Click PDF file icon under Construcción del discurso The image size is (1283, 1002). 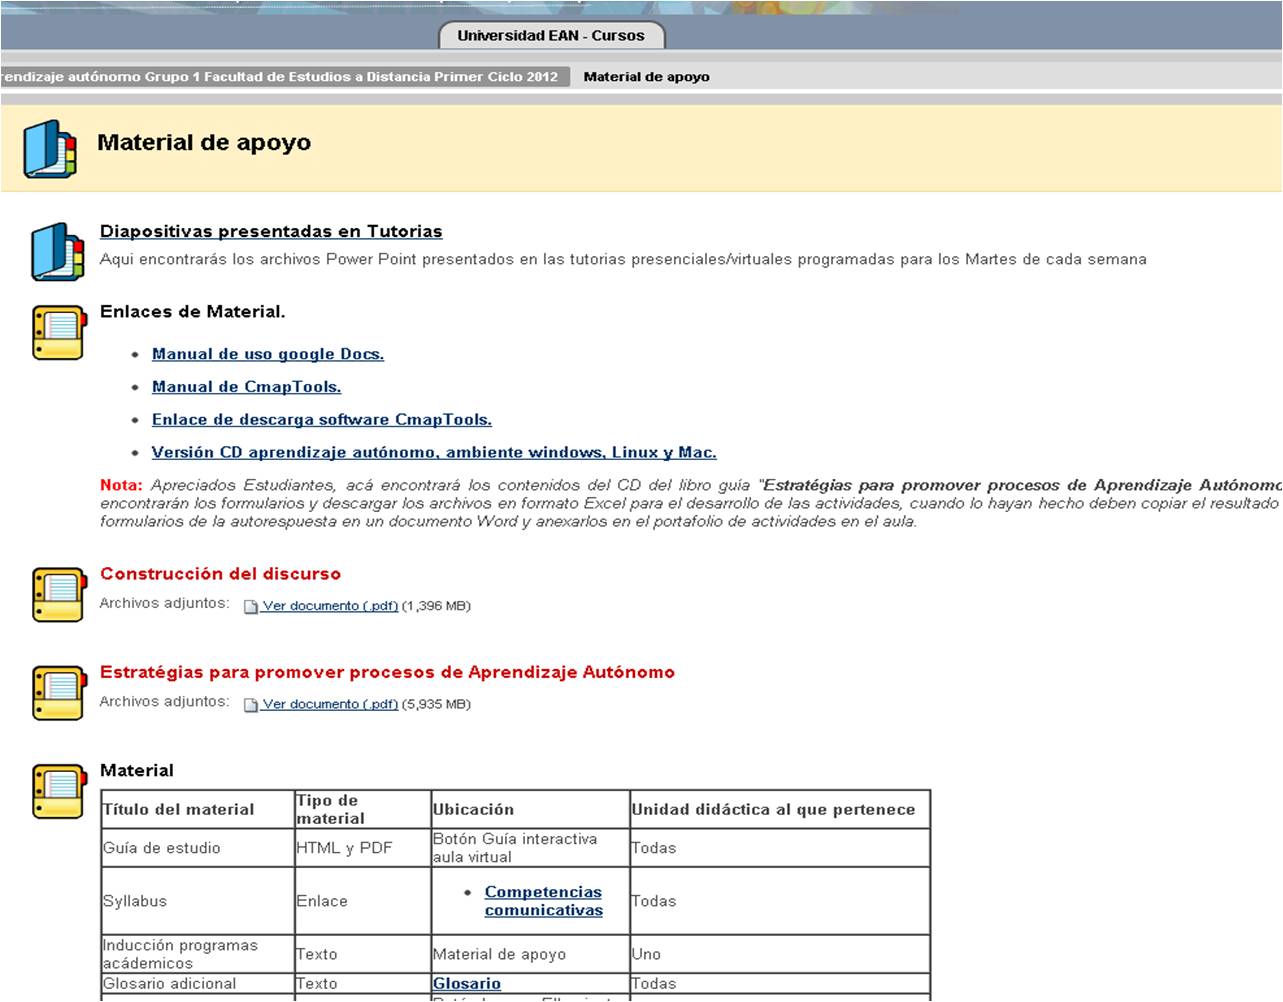[251, 606]
